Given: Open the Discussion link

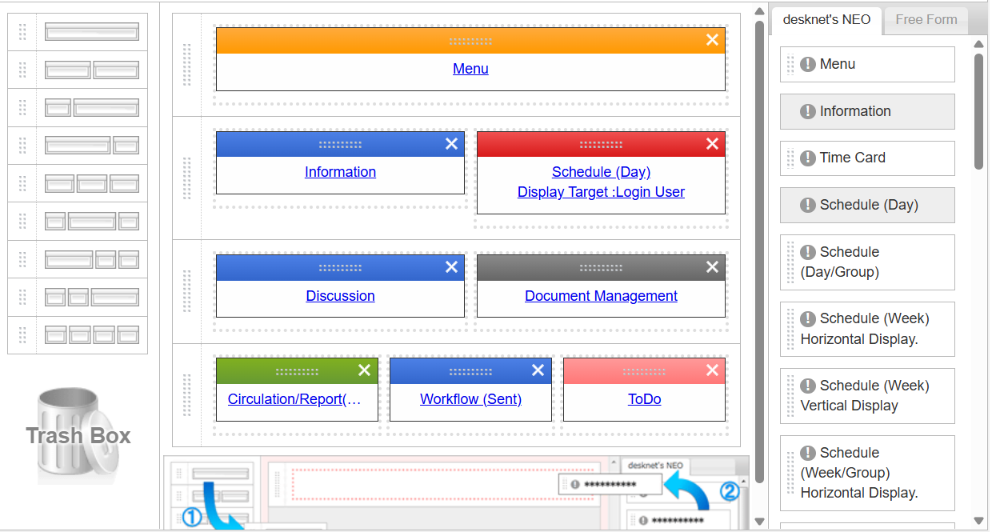Looking at the screenshot, I should point(340,296).
